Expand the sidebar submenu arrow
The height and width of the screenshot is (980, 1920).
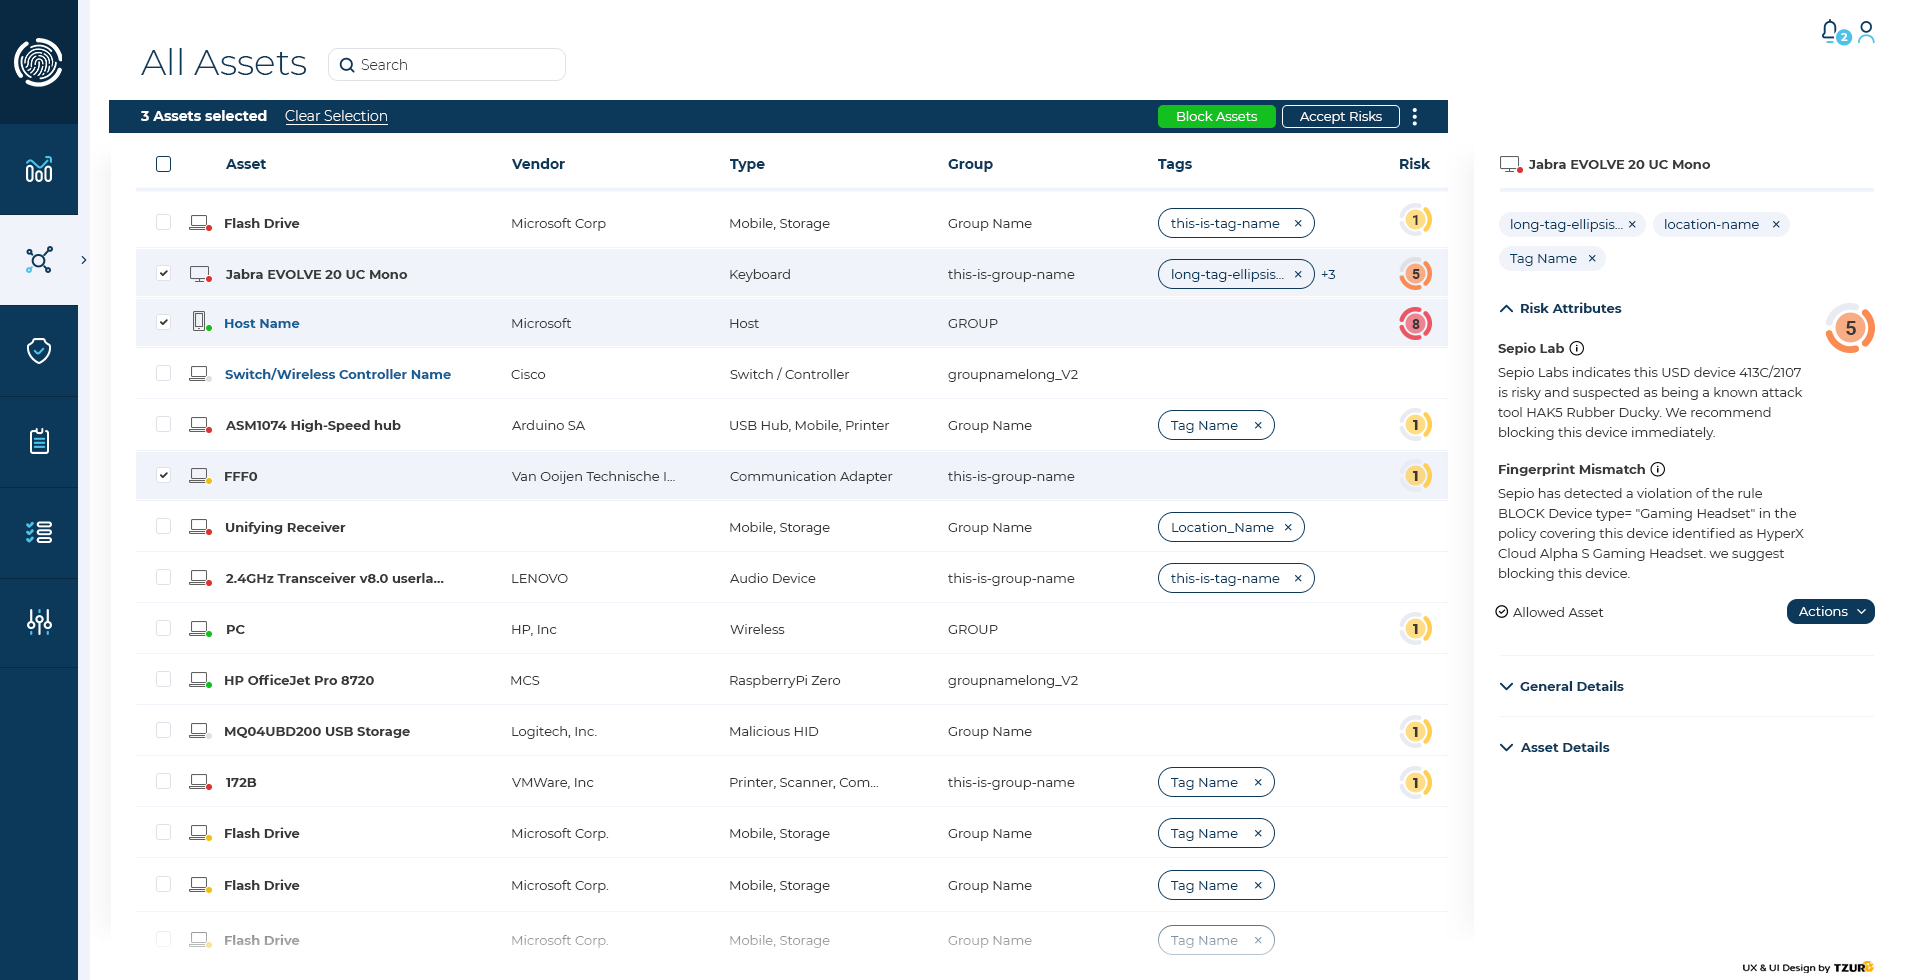pyautogui.click(x=84, y=260)
